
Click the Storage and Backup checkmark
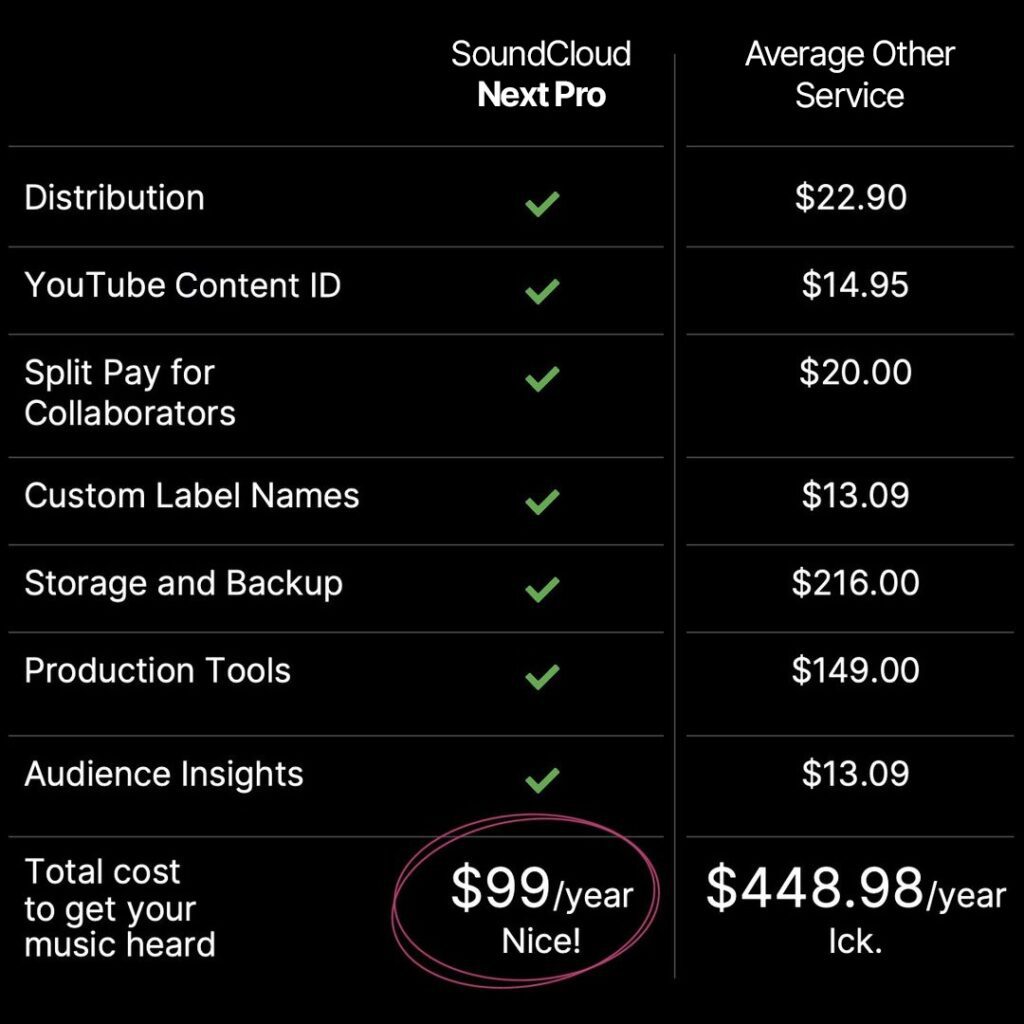pyautogui.click(x=542, y=589)
